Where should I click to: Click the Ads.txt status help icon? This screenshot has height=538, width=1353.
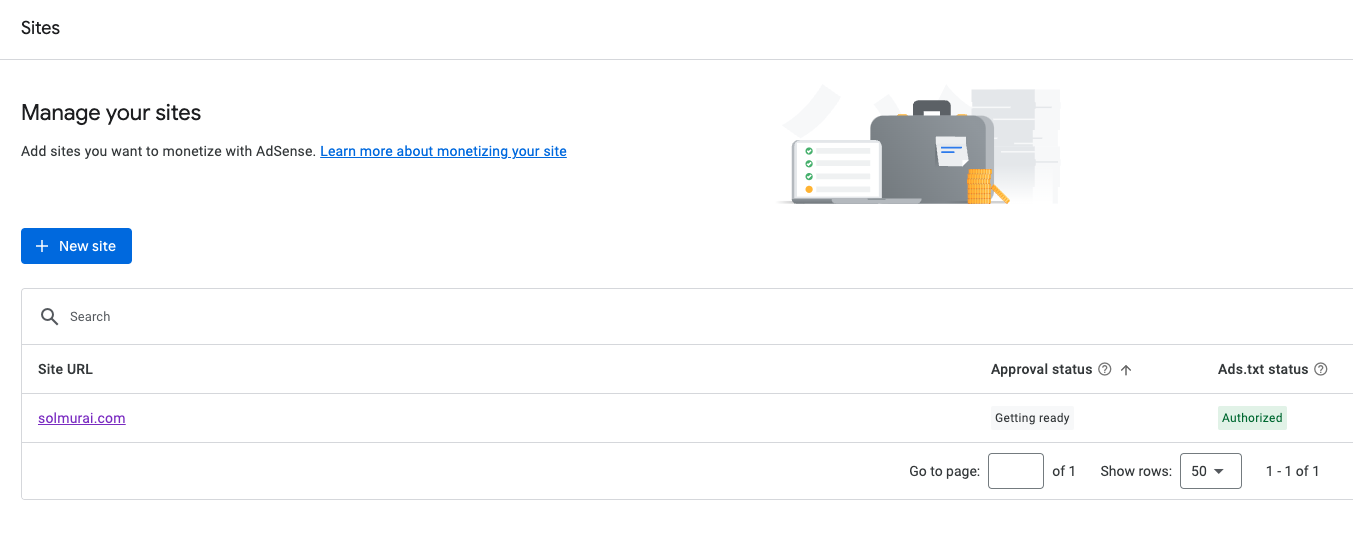1321,370
